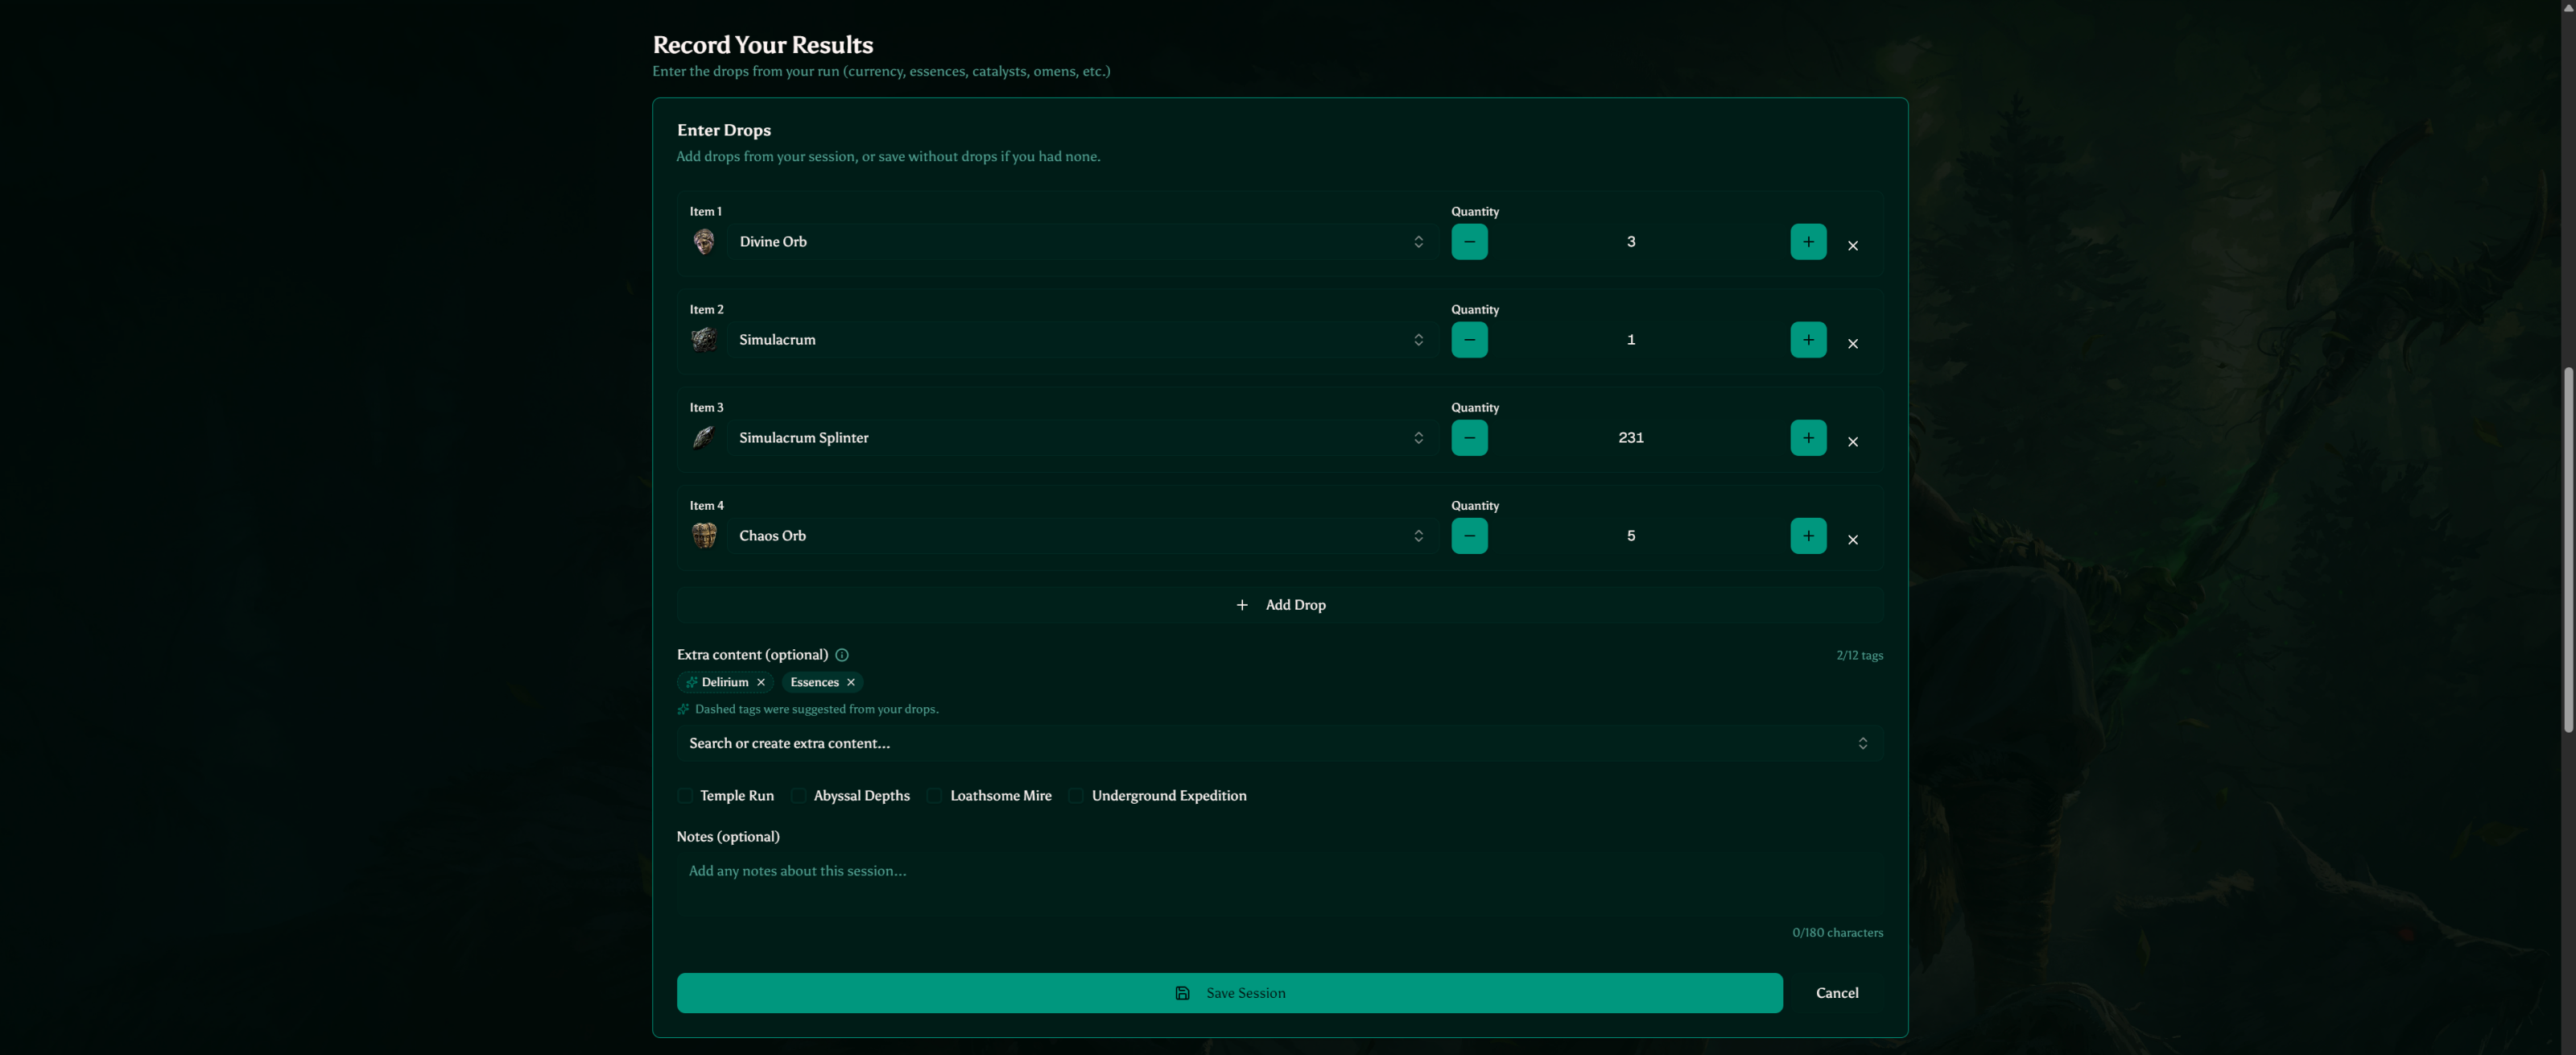Click the session notes text area
2576x1055 pixels.
pos(1280,885)
